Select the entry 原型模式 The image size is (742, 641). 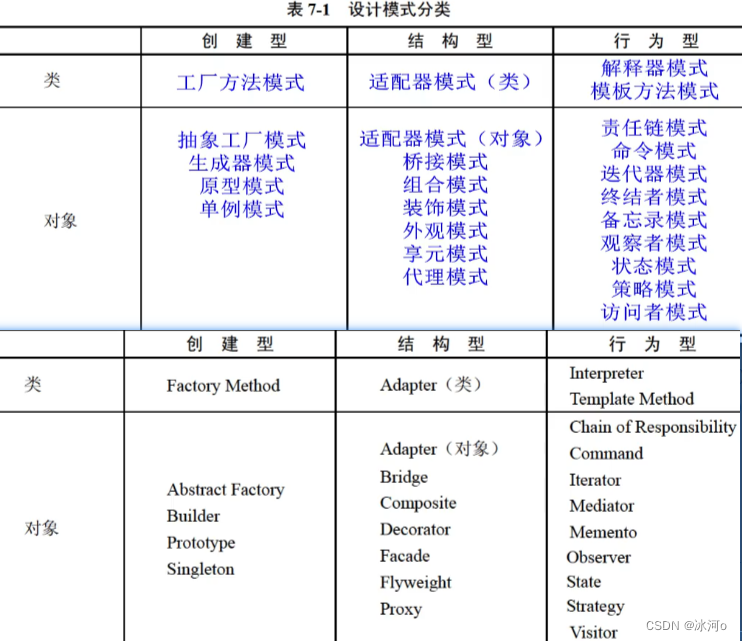coord(241,186)
